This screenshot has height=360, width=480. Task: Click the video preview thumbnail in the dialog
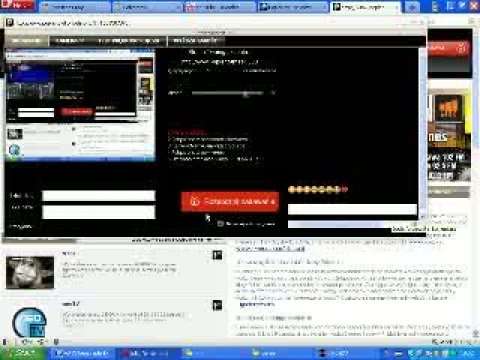click(80, 105)
